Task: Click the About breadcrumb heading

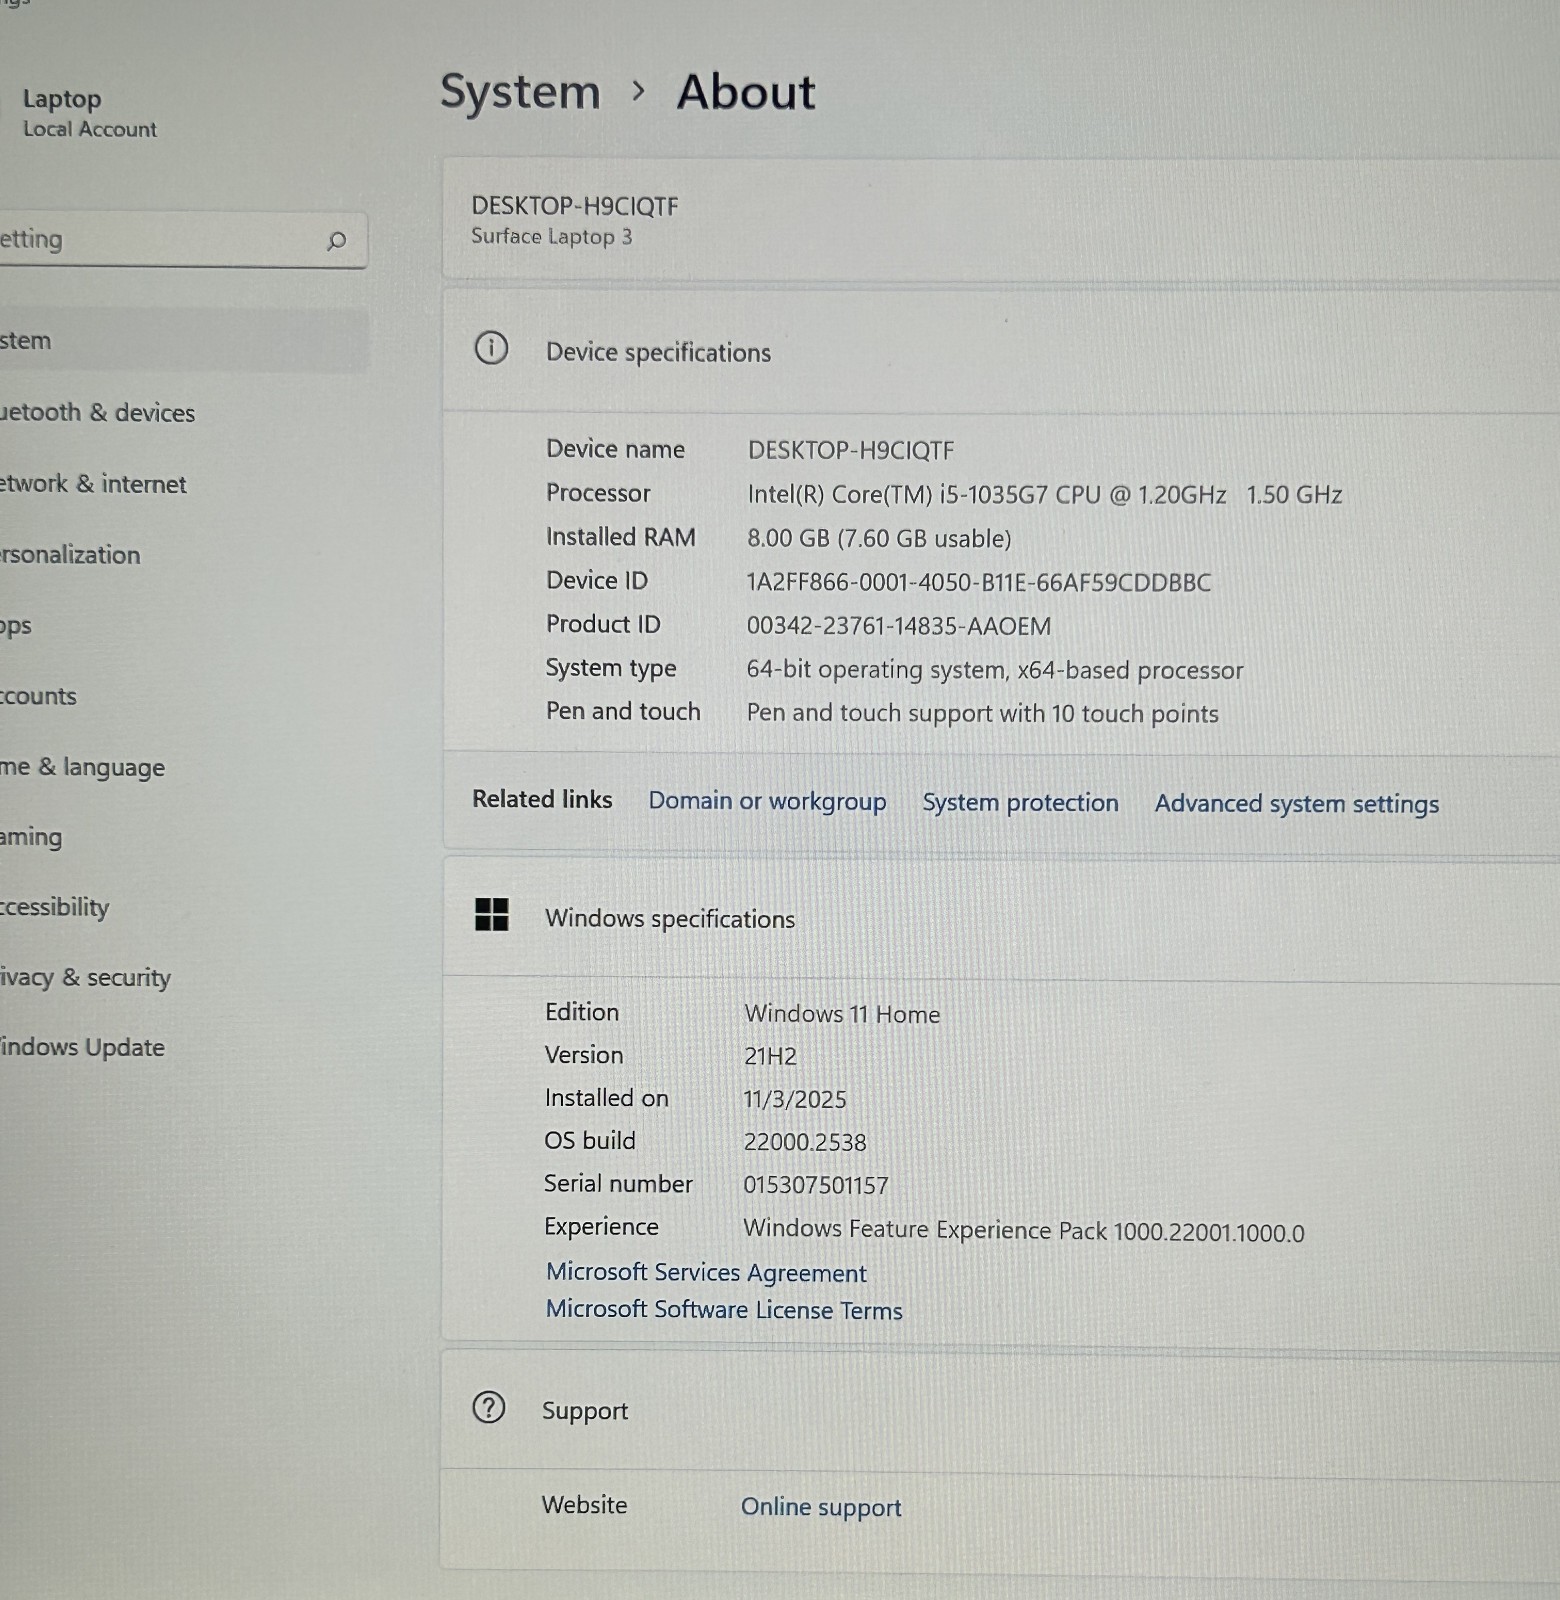Action: coord(746,92)
